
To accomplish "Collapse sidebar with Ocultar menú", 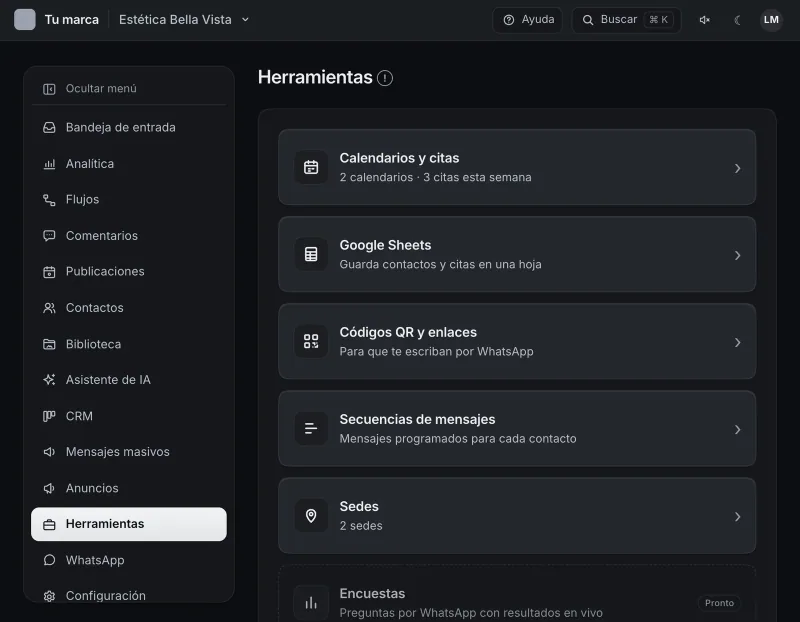I will (x=129, y=89).
